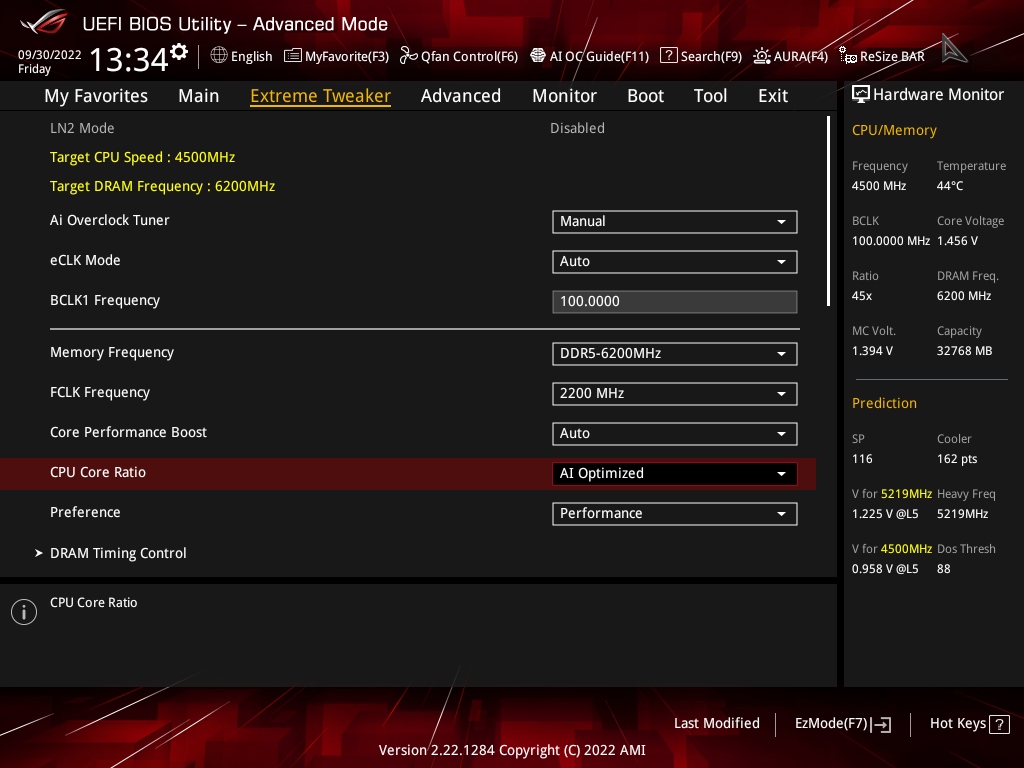This screenshot has width=1024, height=768.
Task: Select the highlighted CPU Core Ratio row label
Action: tap(98, 472)
